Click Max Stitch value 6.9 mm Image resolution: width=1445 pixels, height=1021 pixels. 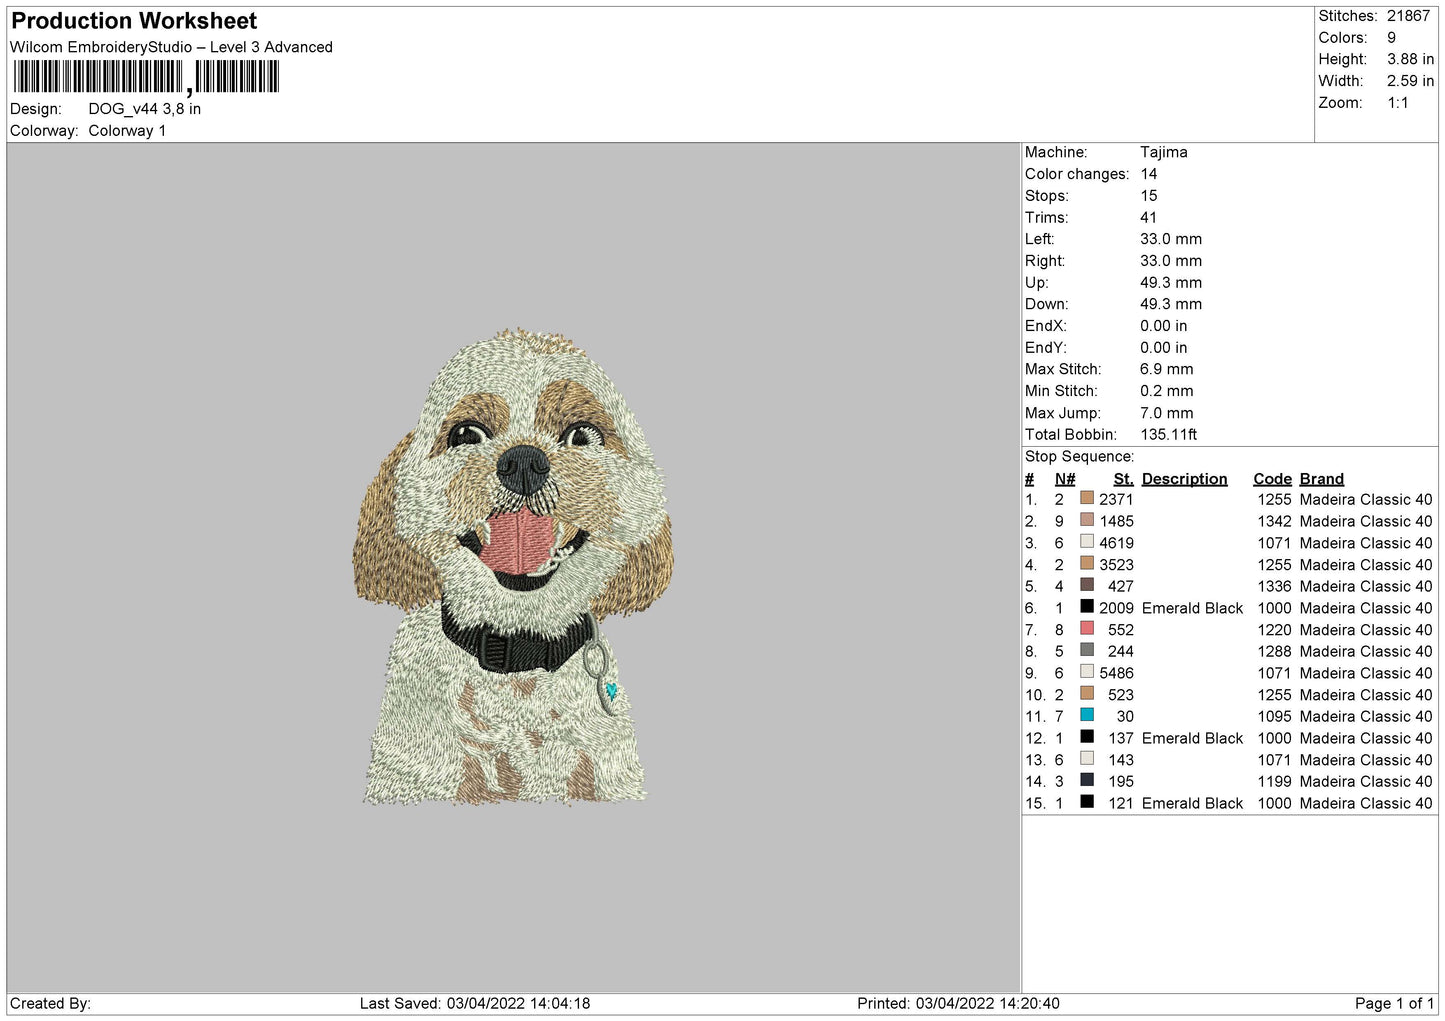1167,370
